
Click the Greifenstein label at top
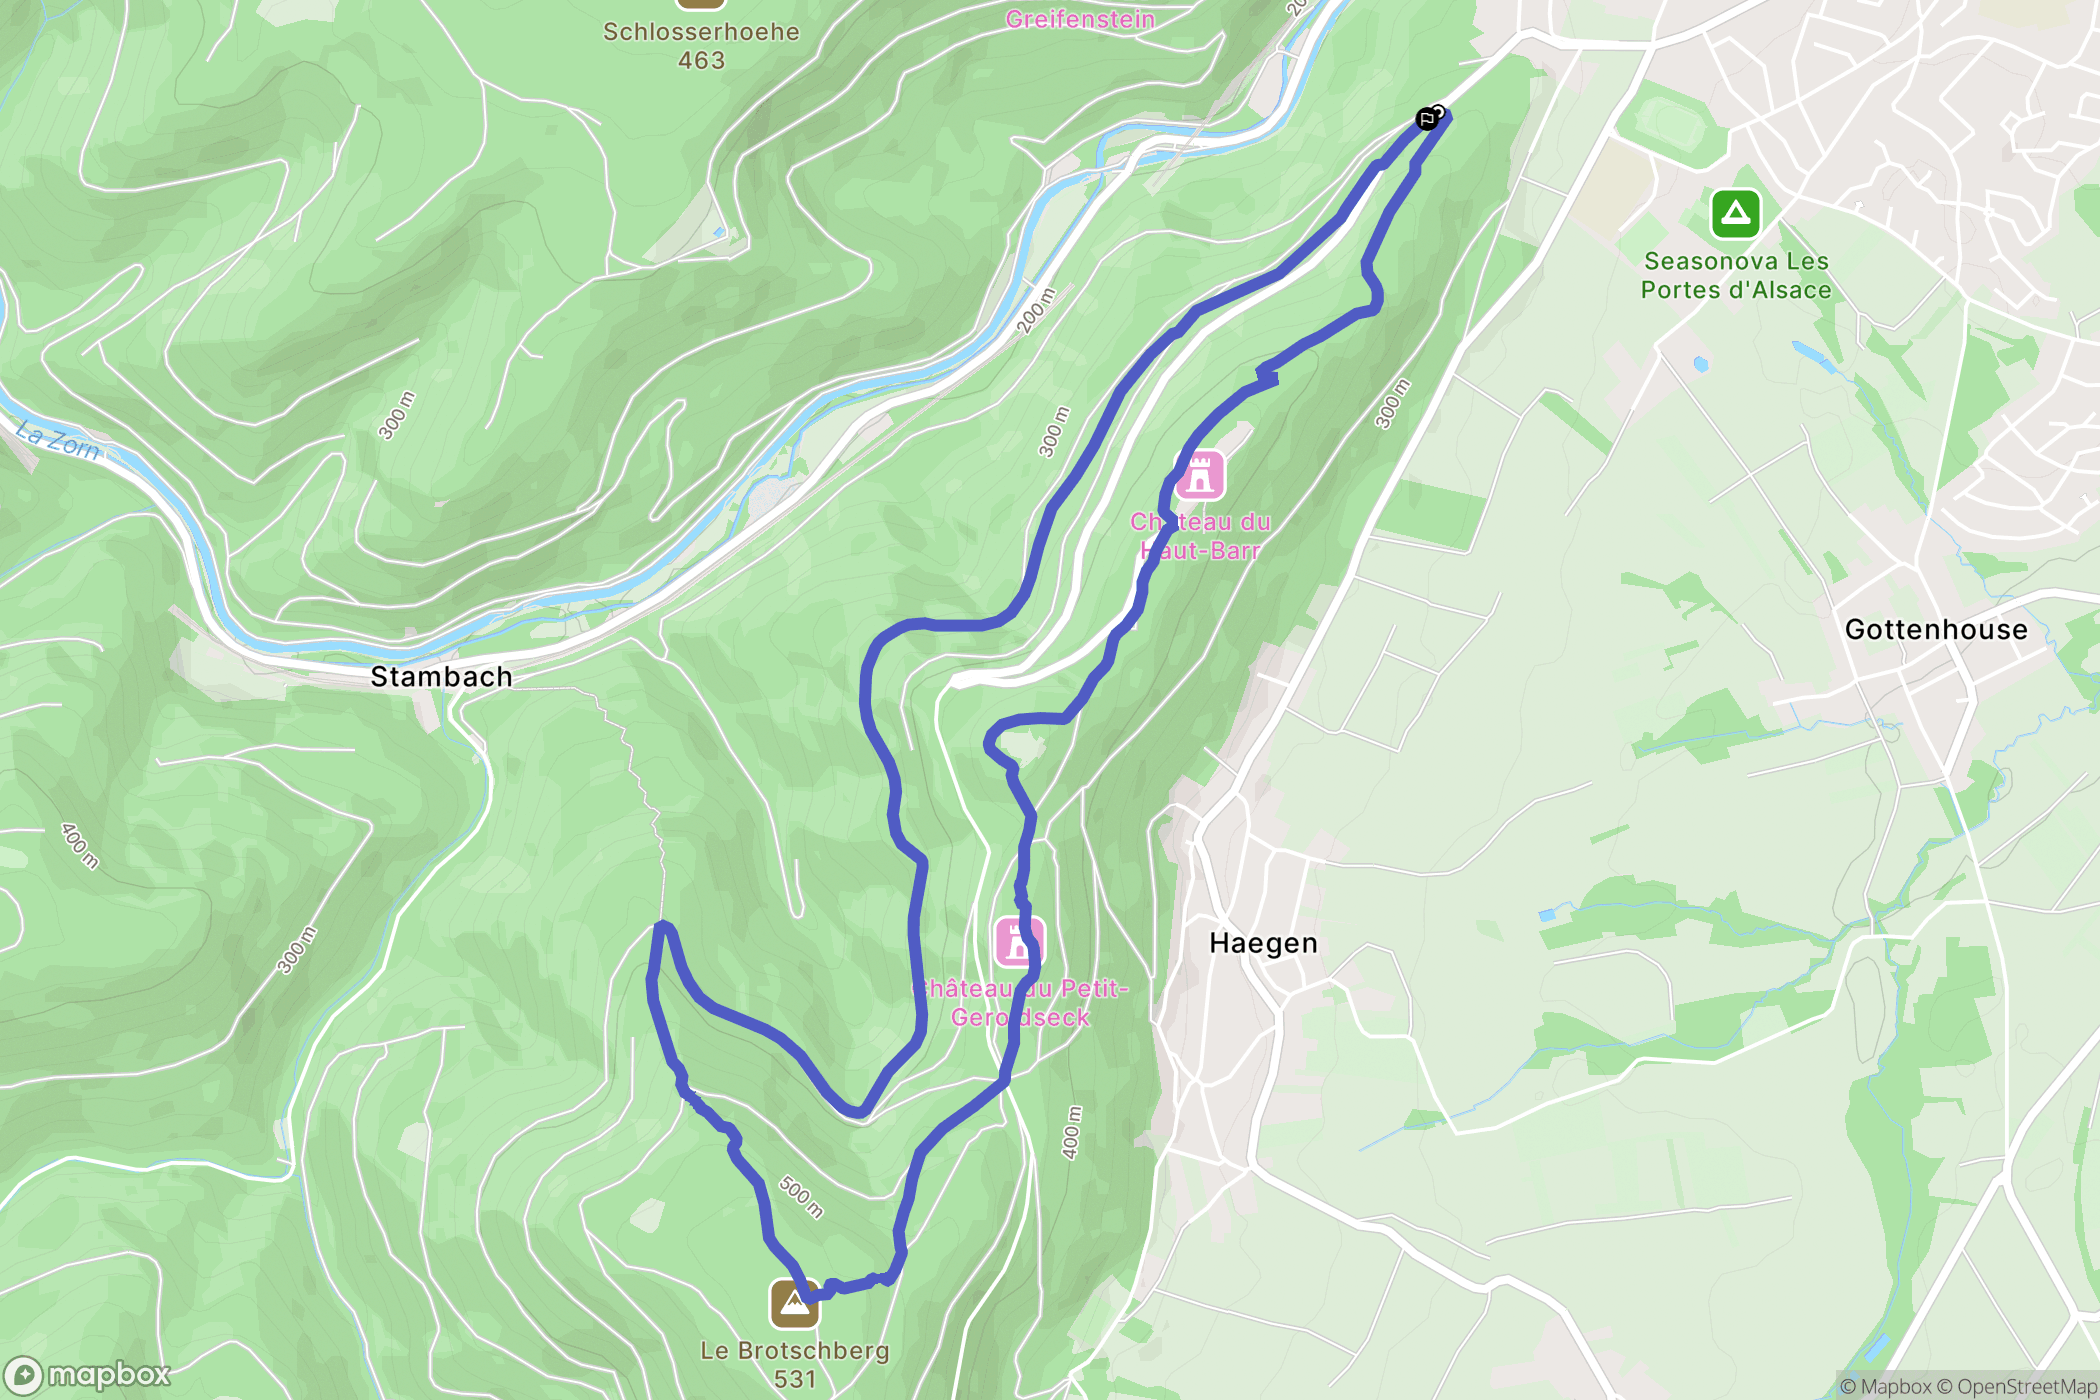(x=1080, y=19)
